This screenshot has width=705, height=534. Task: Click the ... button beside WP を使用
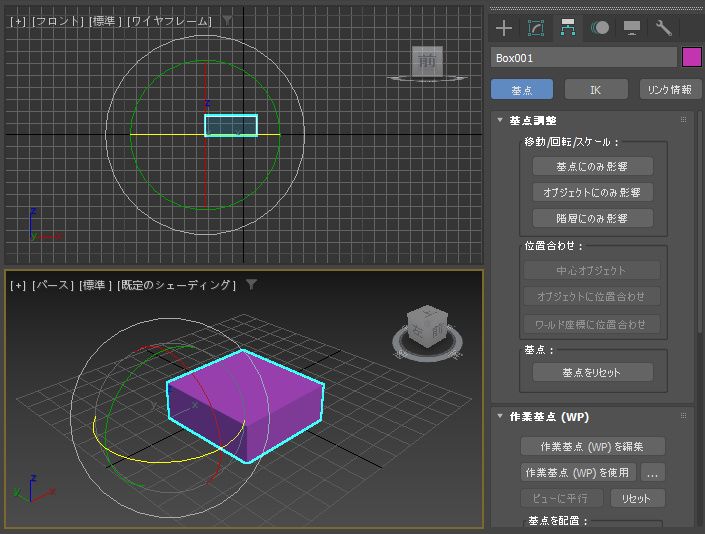(652, 472)
